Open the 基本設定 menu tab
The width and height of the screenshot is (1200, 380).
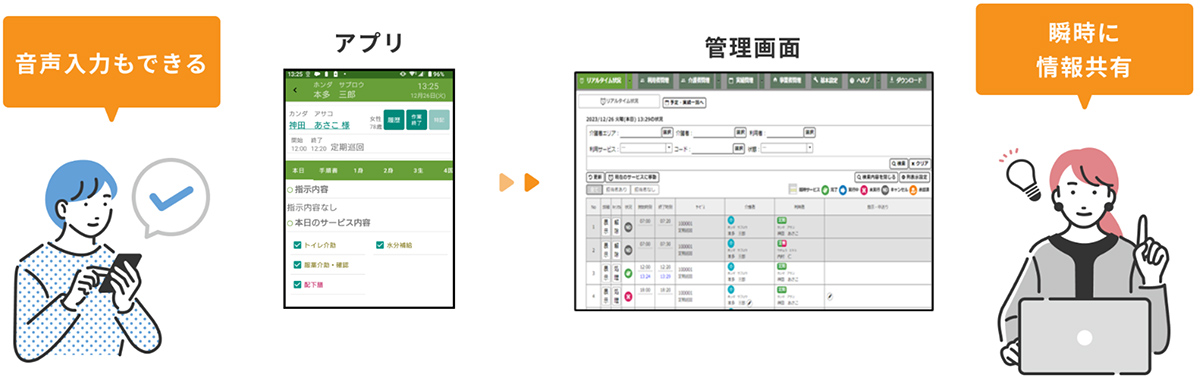(x=826, y=80)
